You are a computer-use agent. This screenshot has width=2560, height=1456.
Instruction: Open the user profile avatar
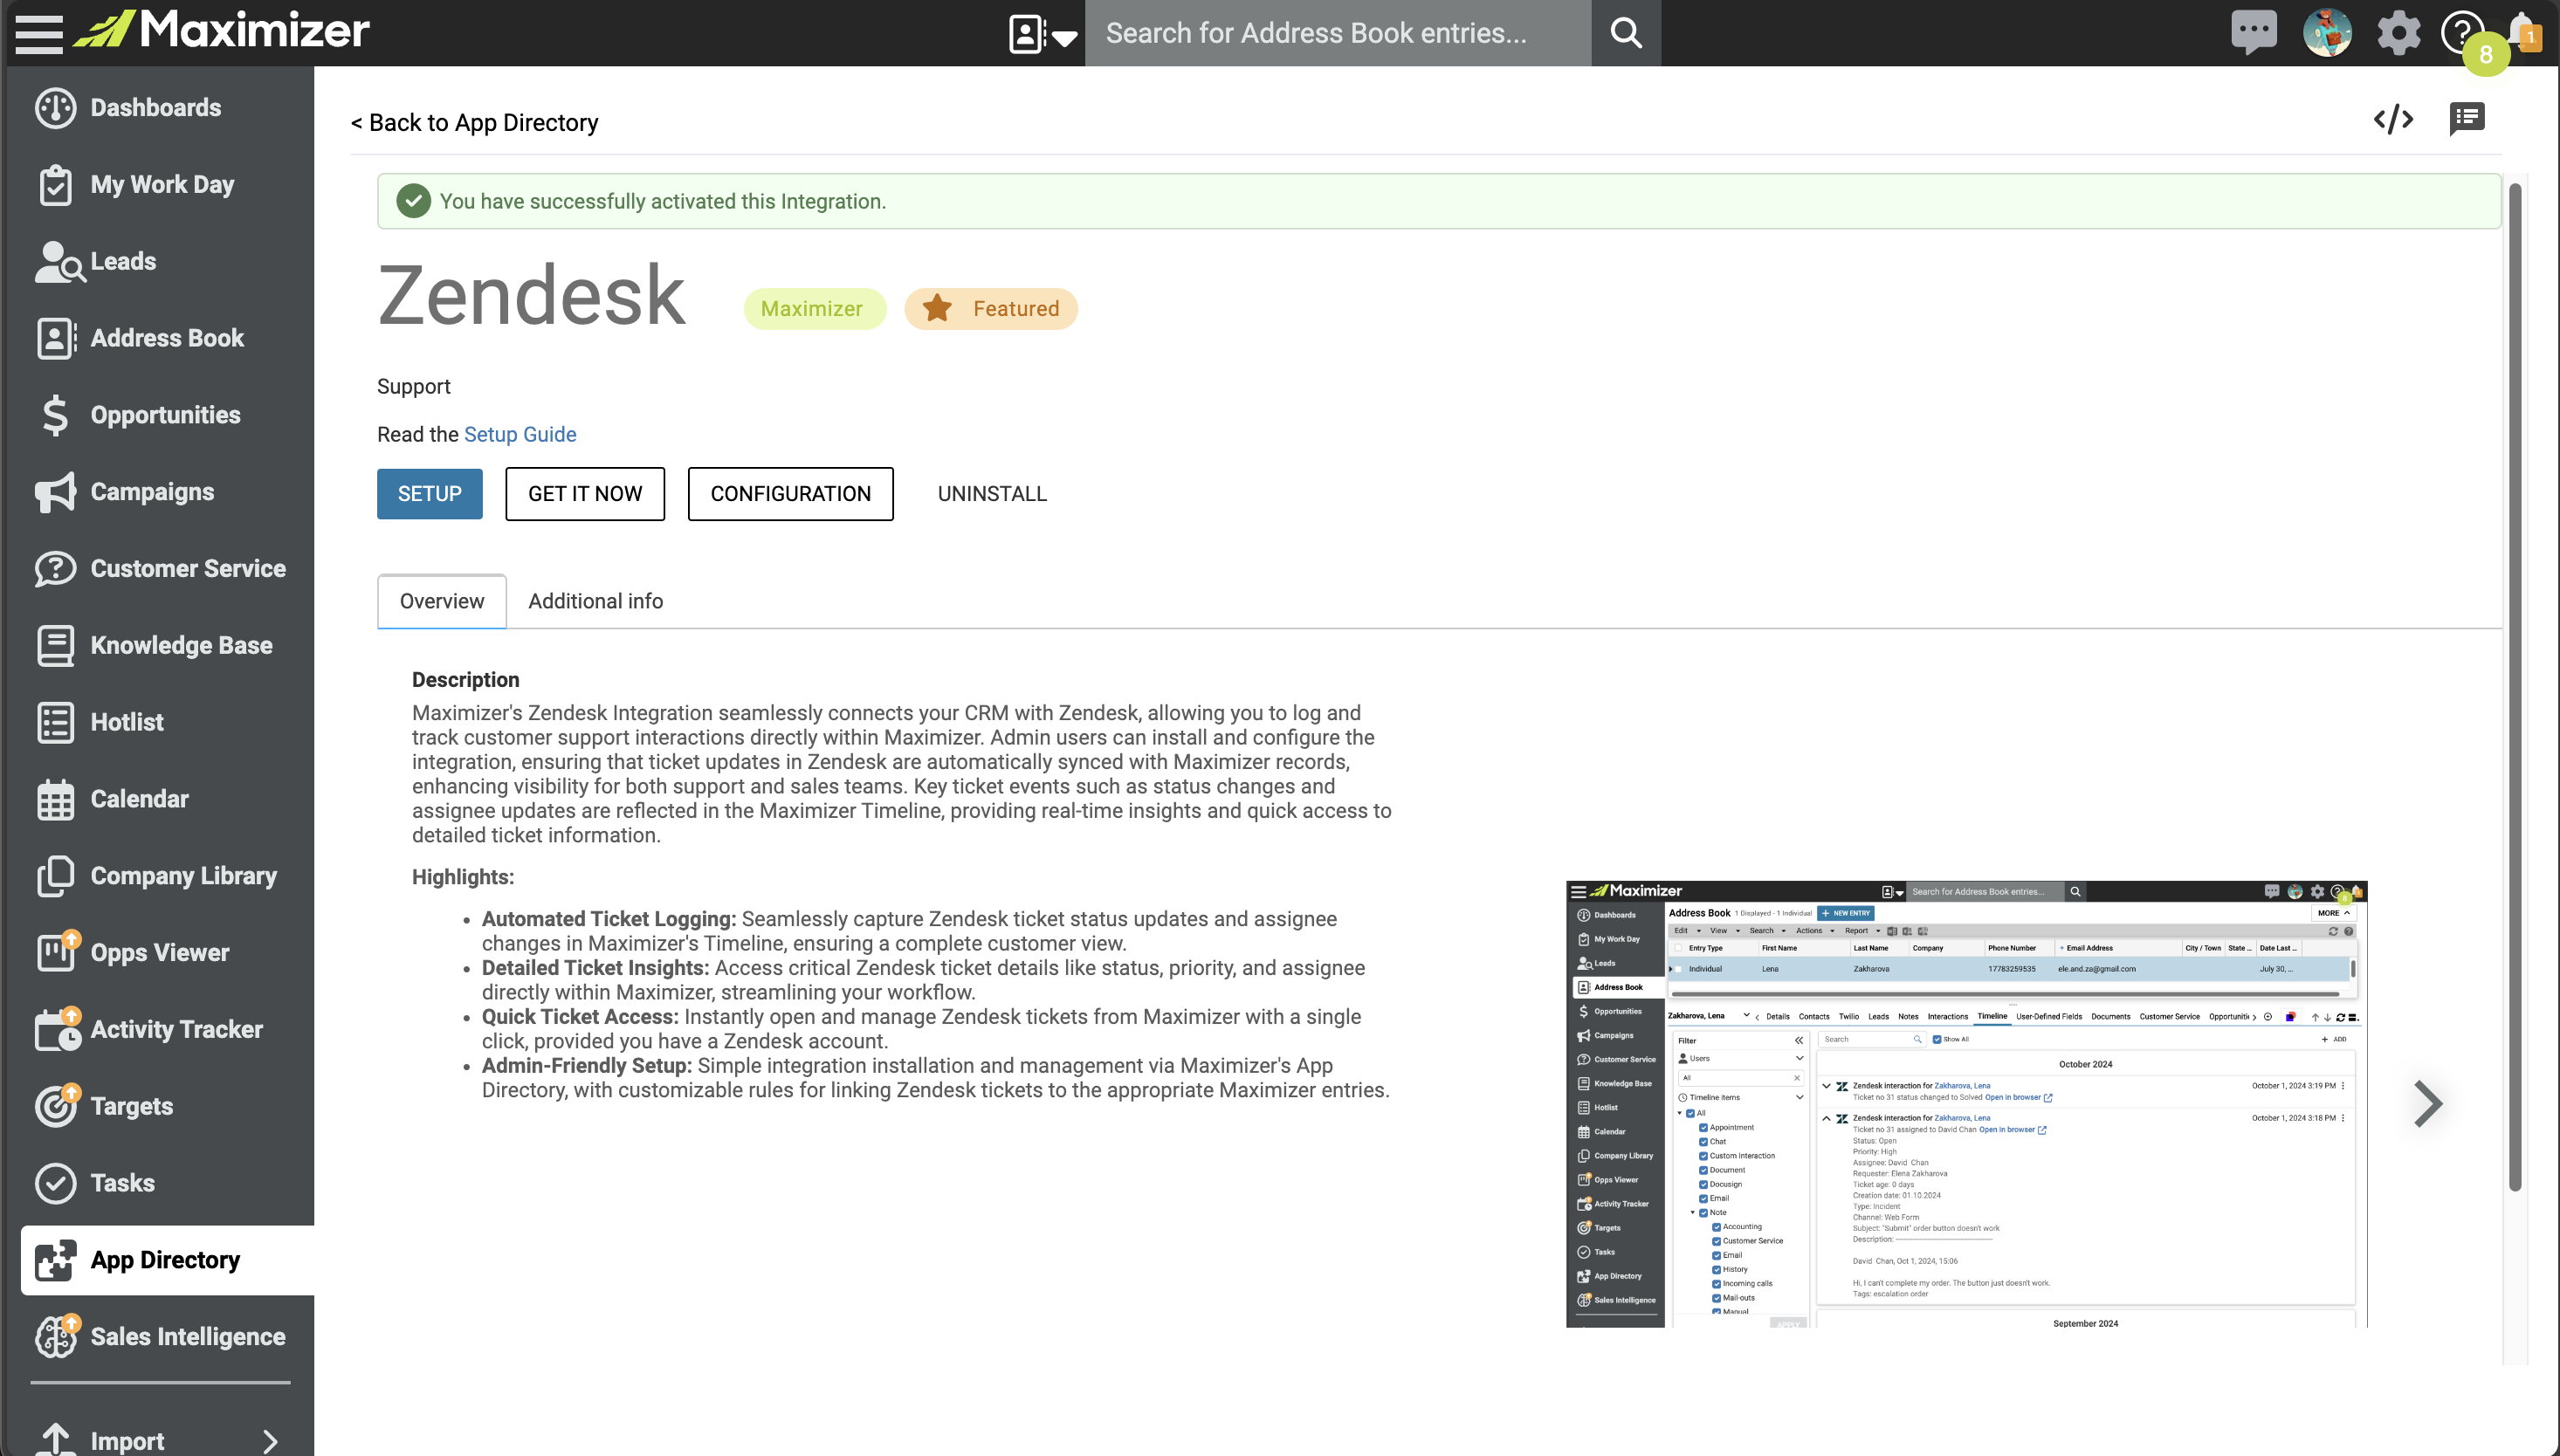click(x=2327, y=33)
